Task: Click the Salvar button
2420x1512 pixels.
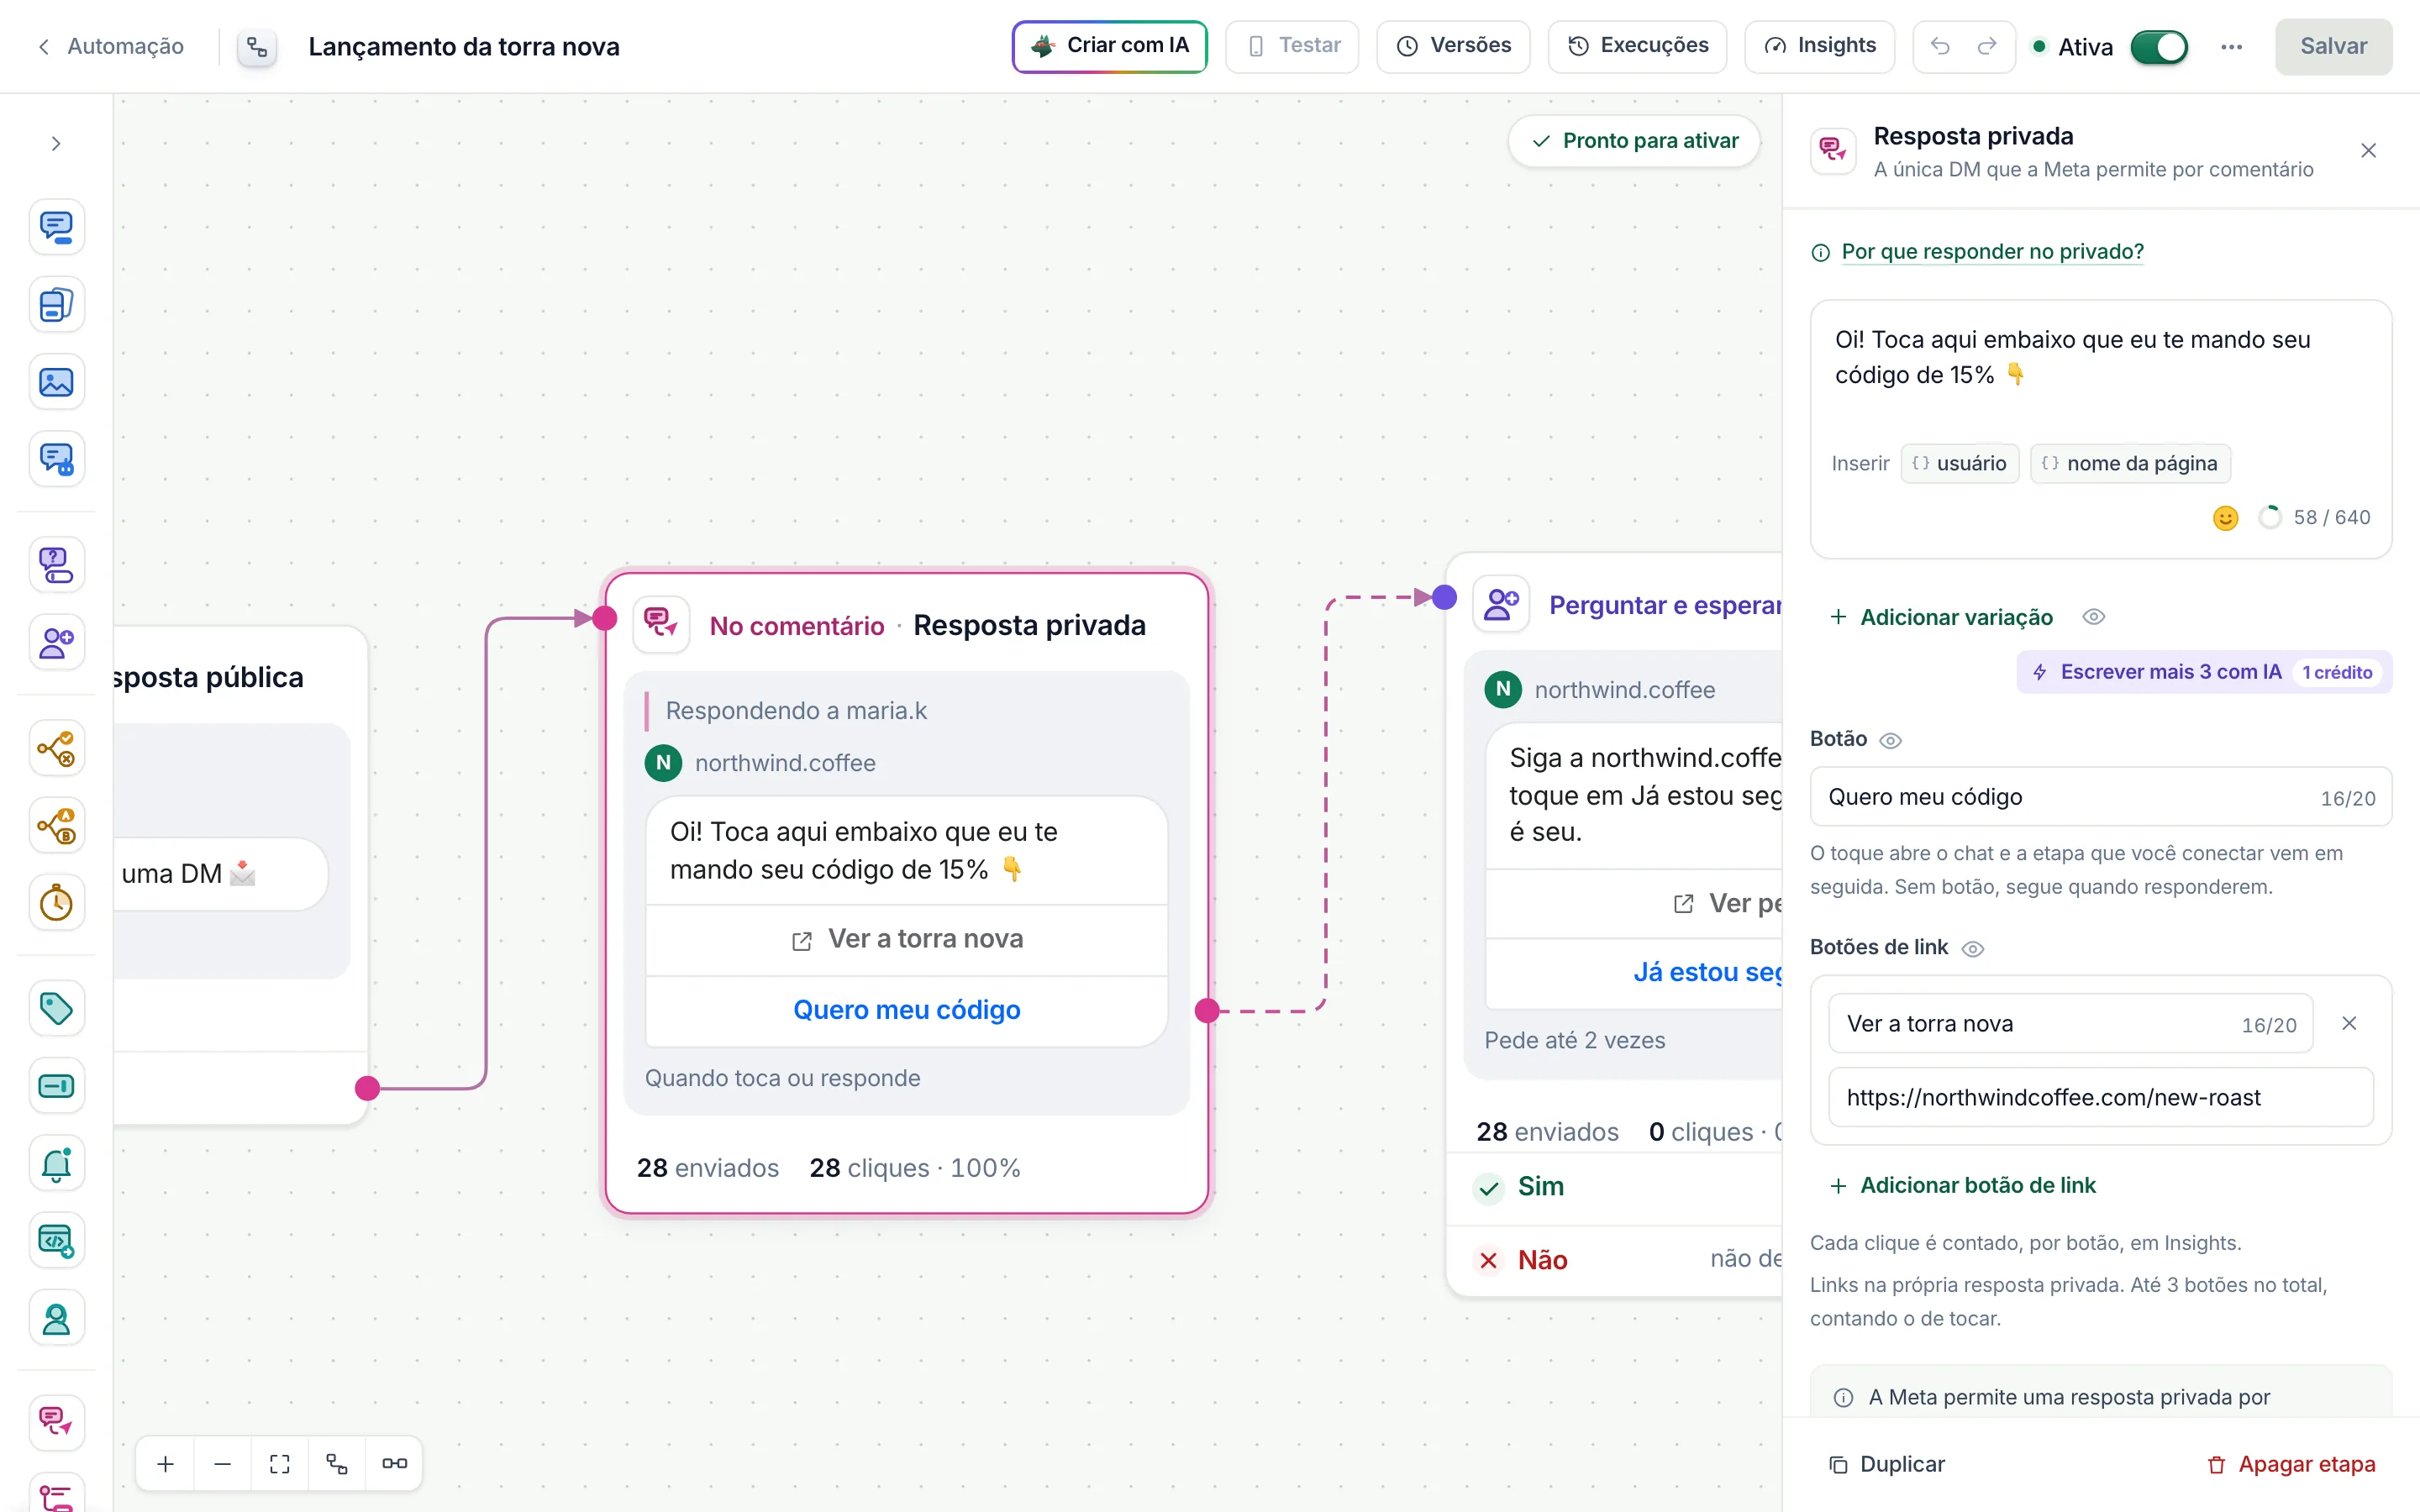Action: point(2333,46)
